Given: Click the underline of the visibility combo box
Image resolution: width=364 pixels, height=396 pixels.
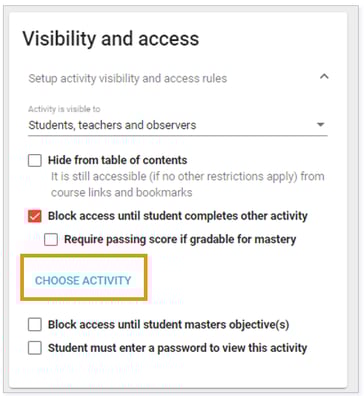Looking at the screenshot, I should 178,135.
